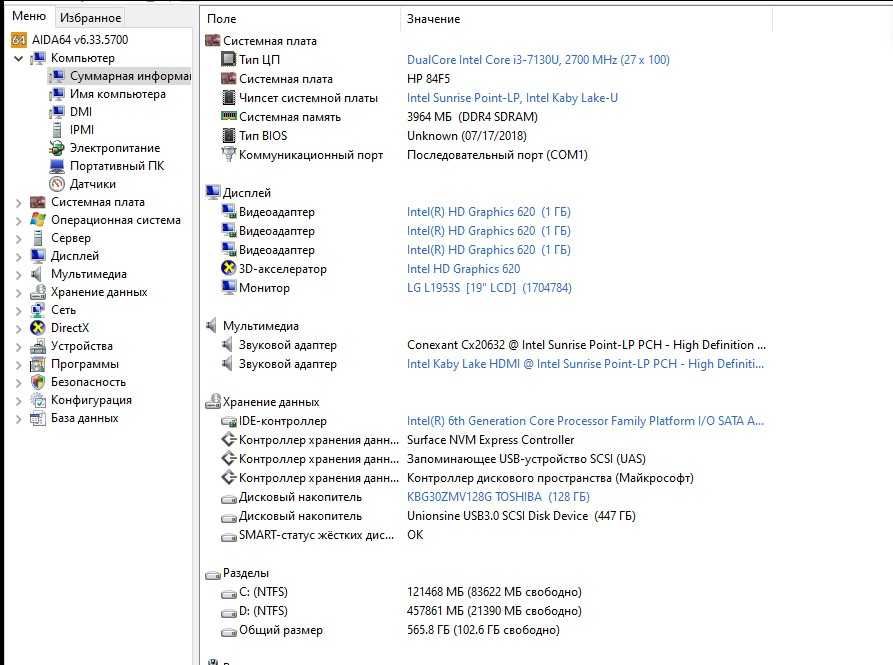Viewport: 893px width, 665px height.
Task: Expand the Устройства tree node
Action: 18,347
